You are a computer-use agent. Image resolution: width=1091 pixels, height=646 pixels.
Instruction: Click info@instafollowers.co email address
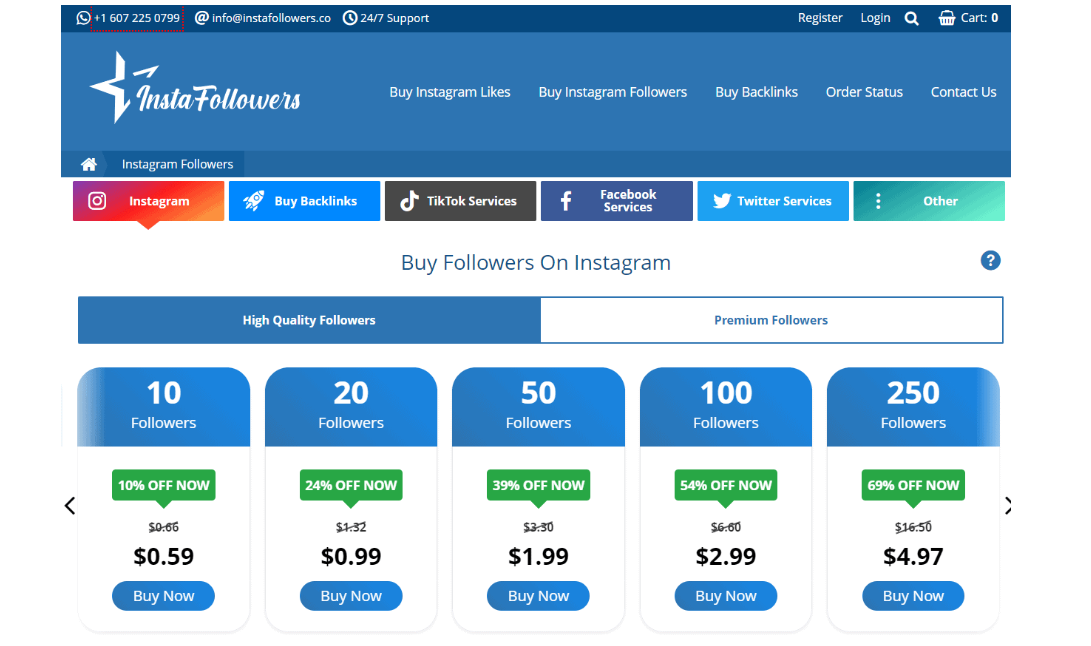click(x=271, y=18)
